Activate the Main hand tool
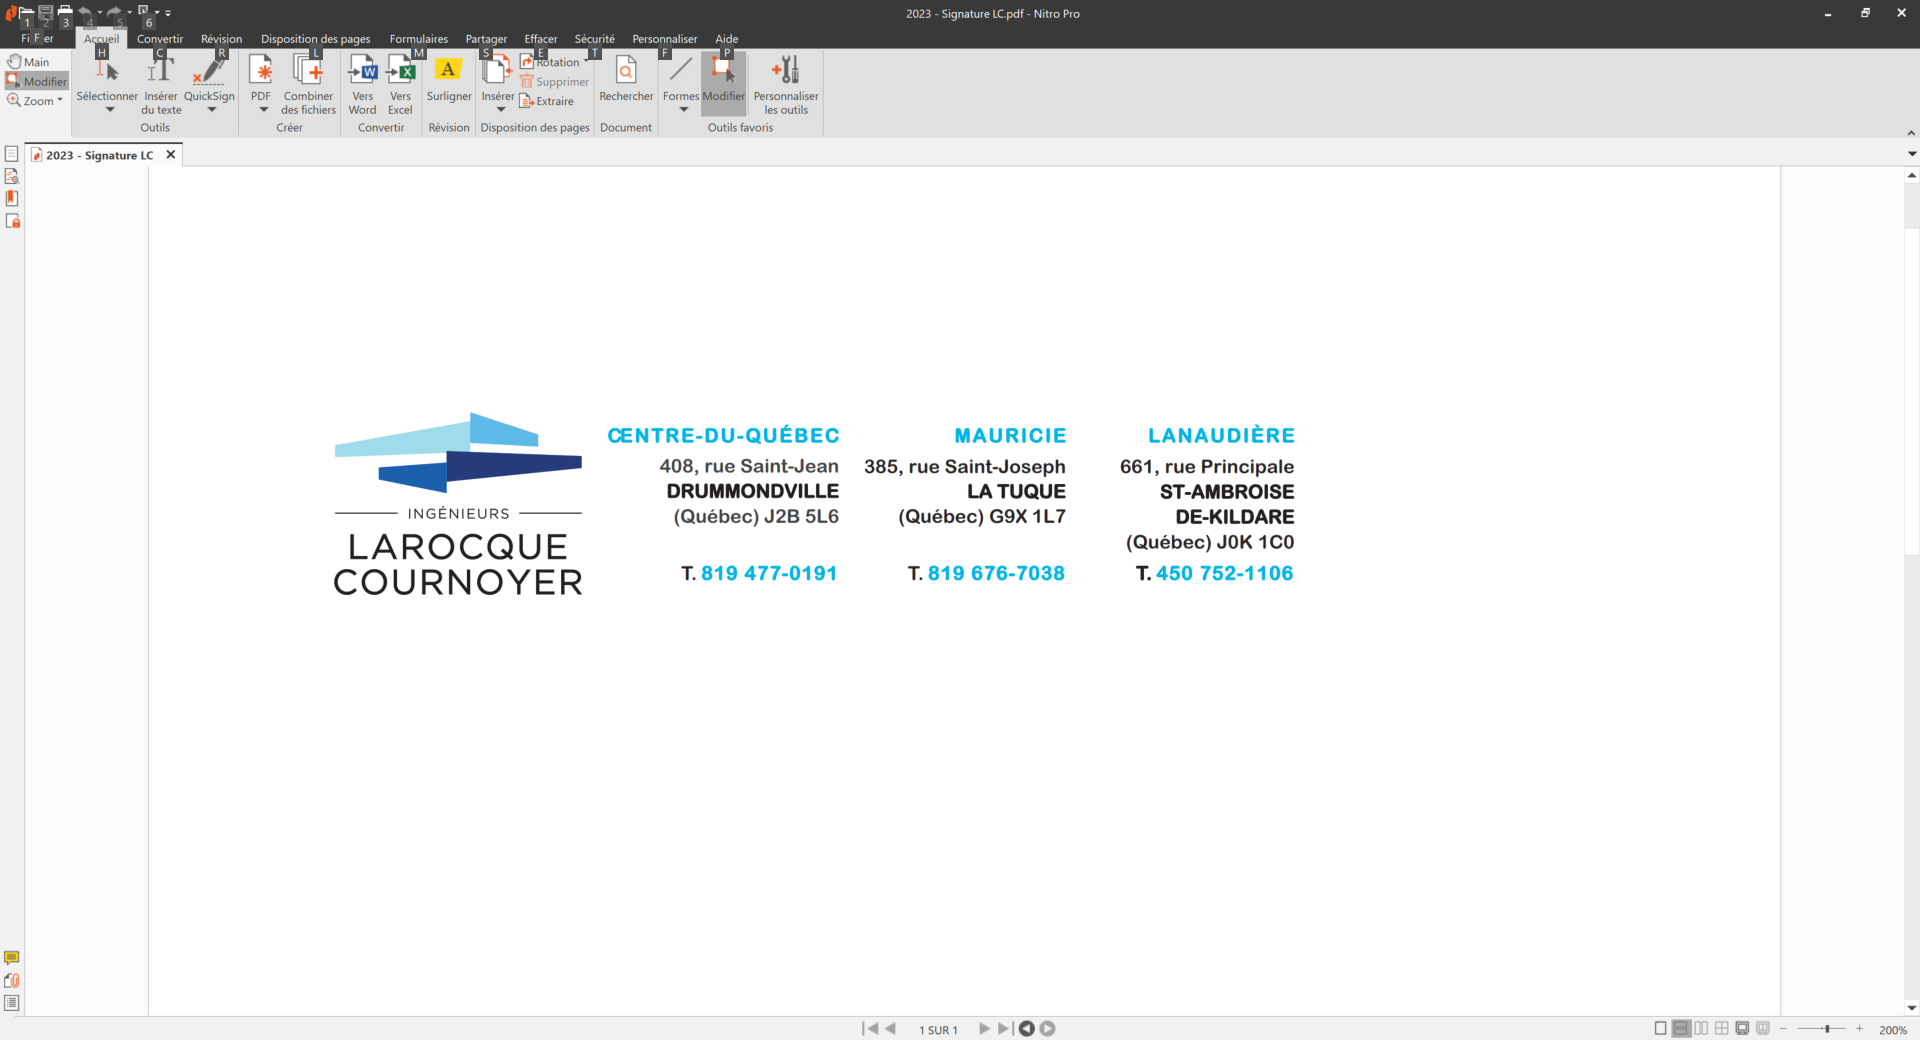 point(29,62)
